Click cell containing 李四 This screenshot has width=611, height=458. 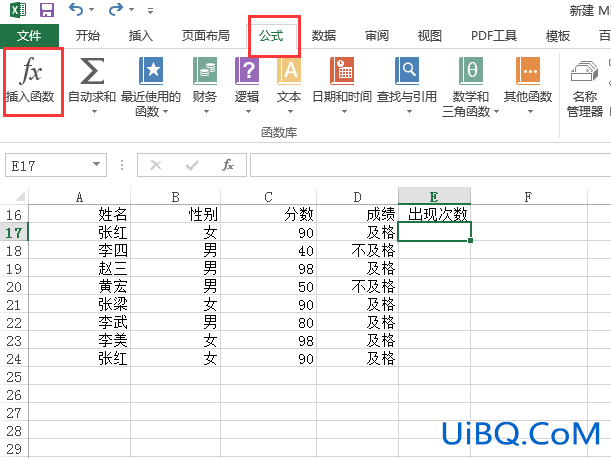point(79,250)
